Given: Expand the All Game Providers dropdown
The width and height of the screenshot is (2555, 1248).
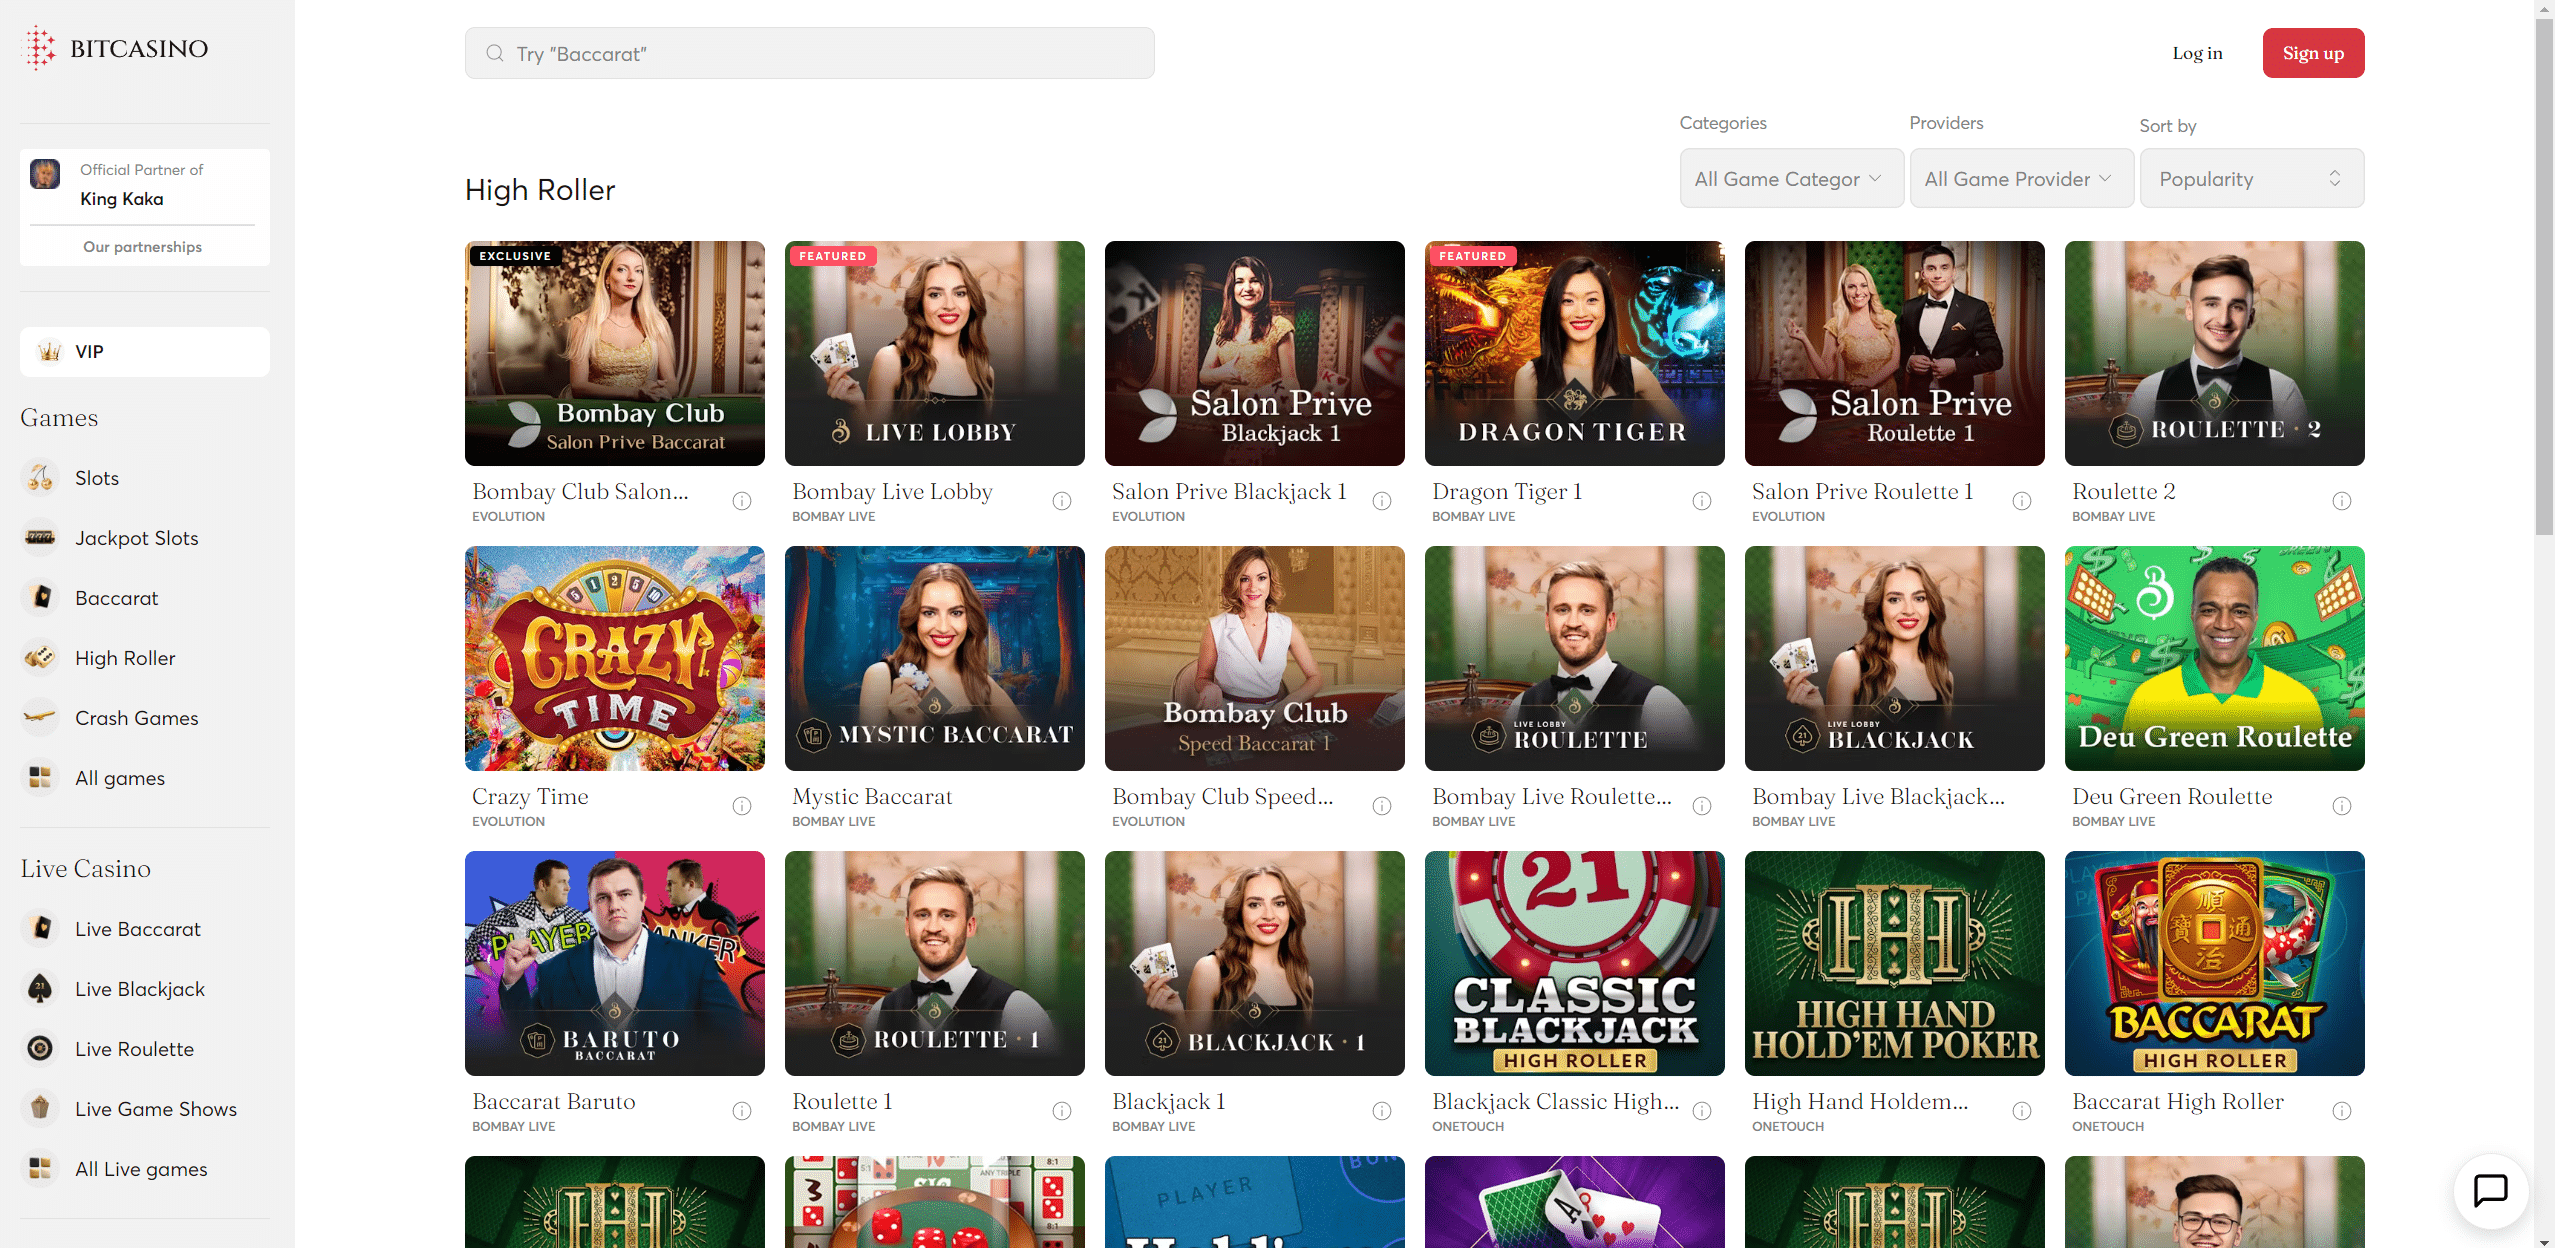Looking at the screenshot, I should click(x=2022, y=179).
